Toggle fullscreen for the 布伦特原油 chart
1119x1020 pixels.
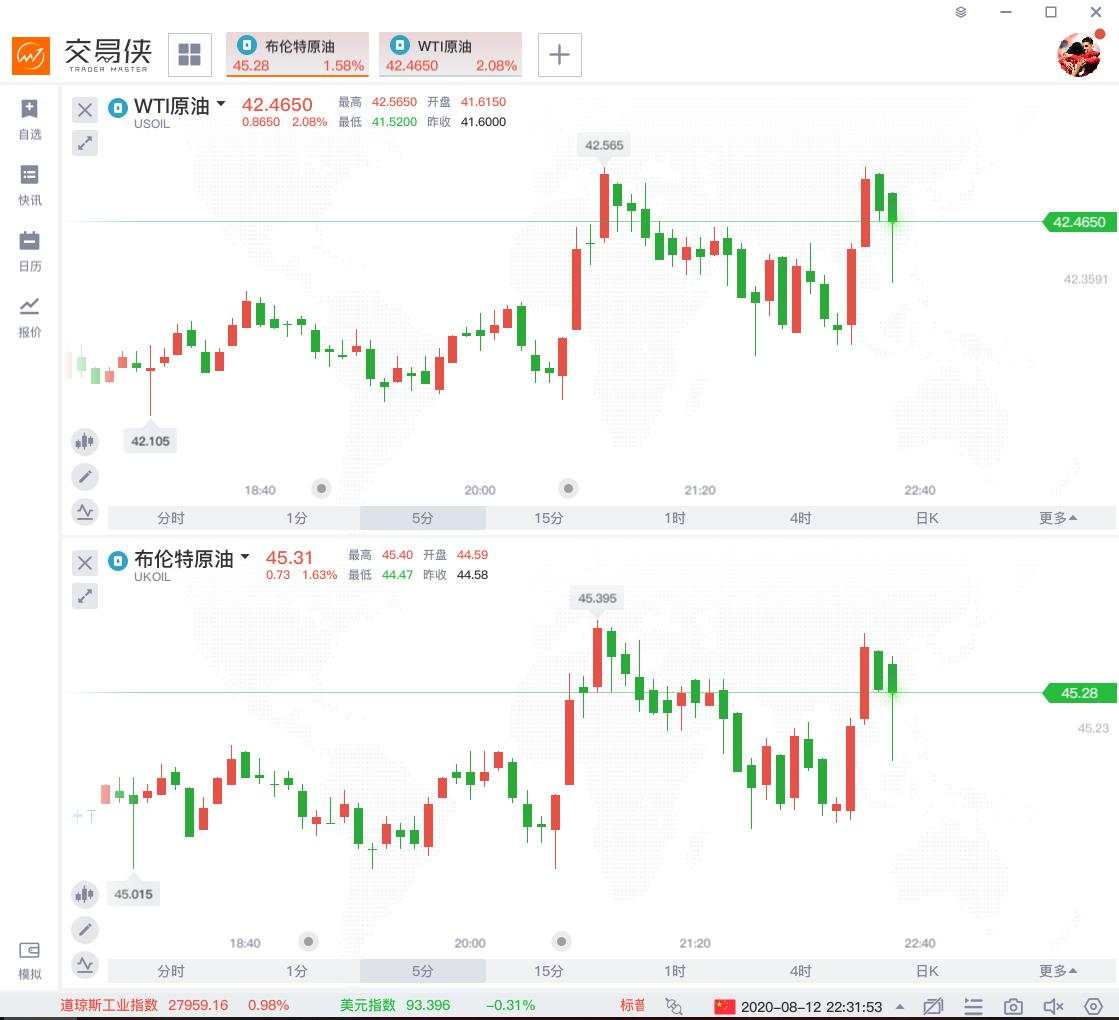click(x=85, y=596)
